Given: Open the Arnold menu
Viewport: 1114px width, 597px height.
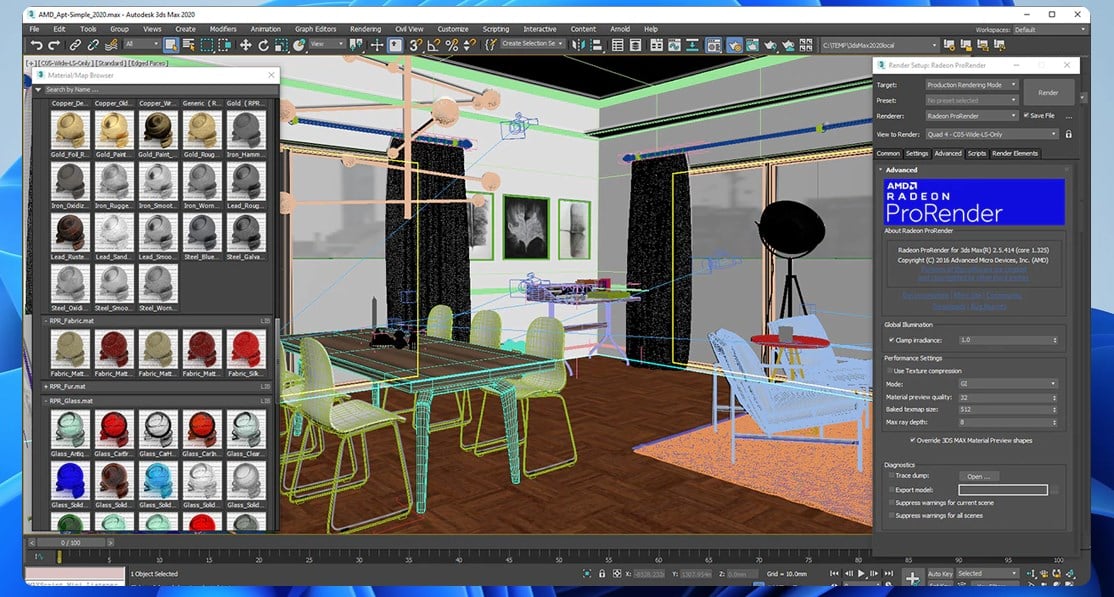Looking at the screenshot, I should 620,29.
